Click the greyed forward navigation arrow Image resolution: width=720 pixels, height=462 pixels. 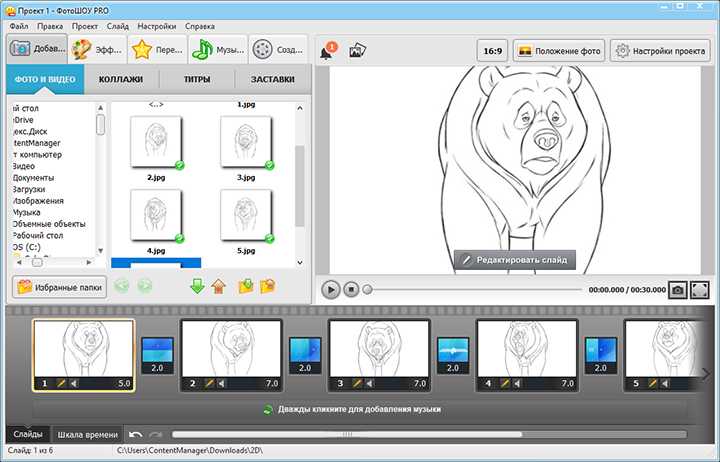[145, 287]
